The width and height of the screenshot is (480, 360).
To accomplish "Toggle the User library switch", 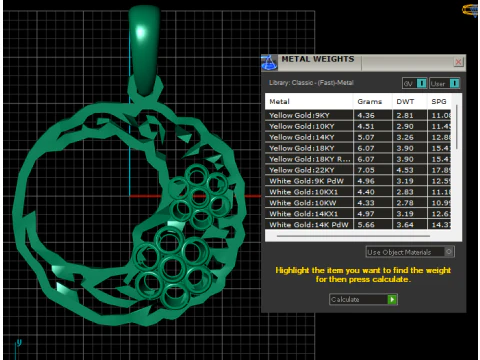I will tap(445, 83).
